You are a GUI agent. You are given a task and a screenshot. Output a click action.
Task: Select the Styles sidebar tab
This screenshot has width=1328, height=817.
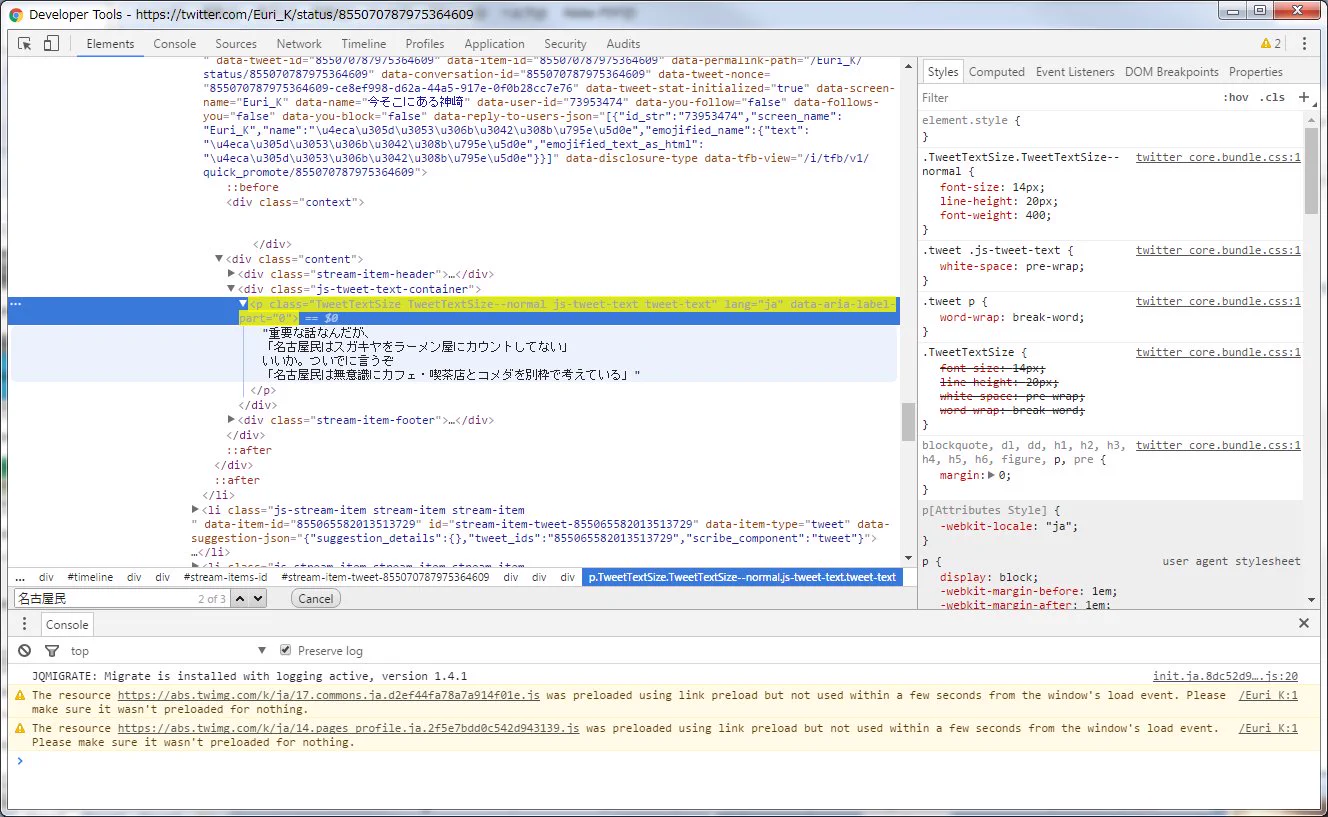942,72
